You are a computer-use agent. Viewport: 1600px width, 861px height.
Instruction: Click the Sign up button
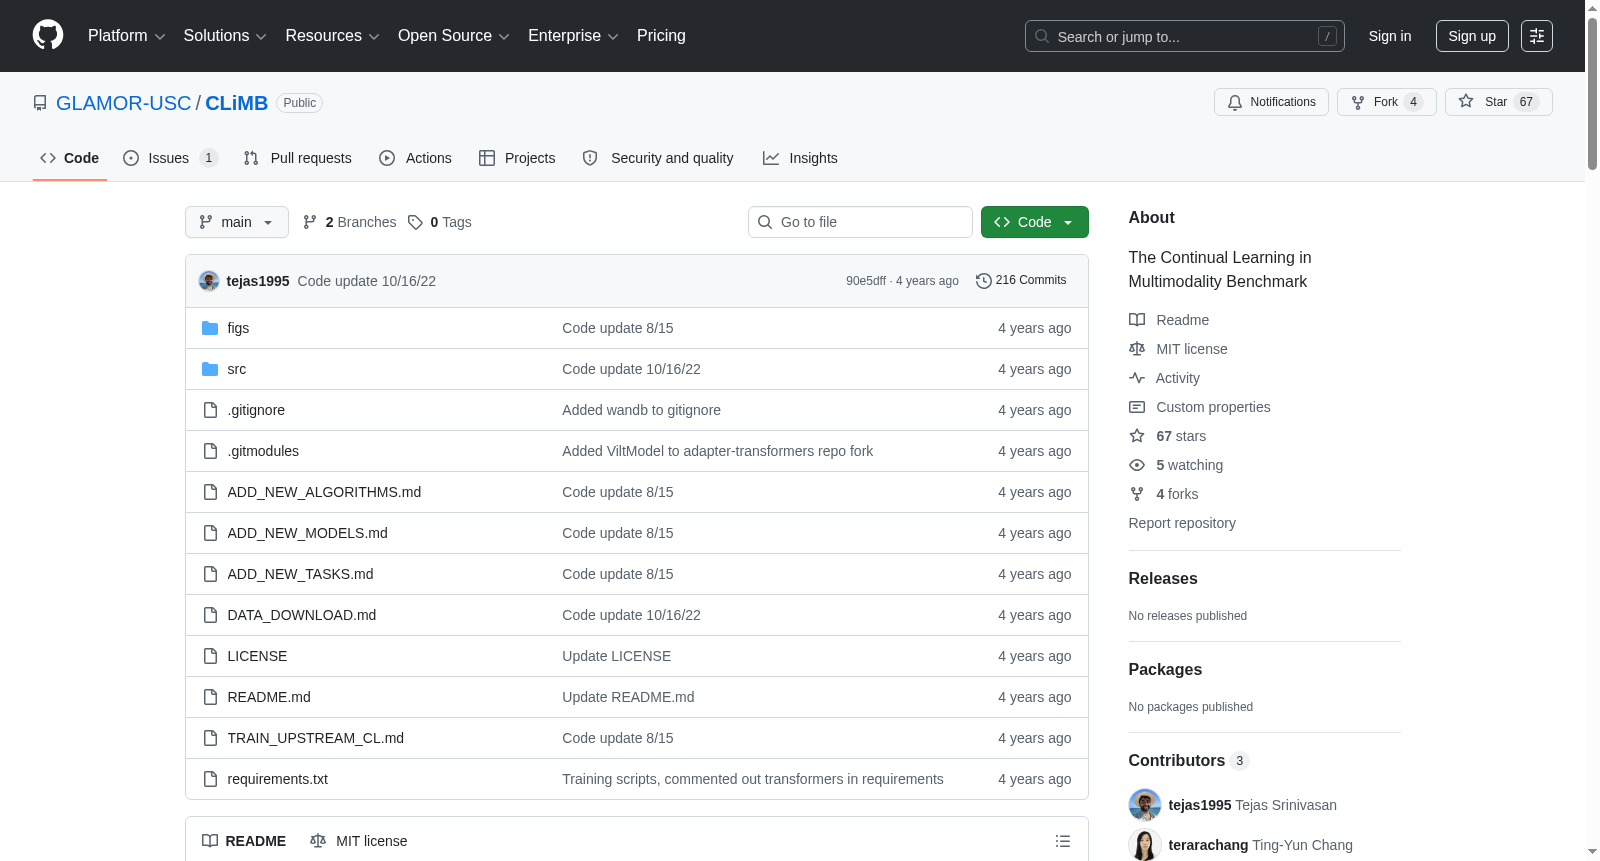1472,36
